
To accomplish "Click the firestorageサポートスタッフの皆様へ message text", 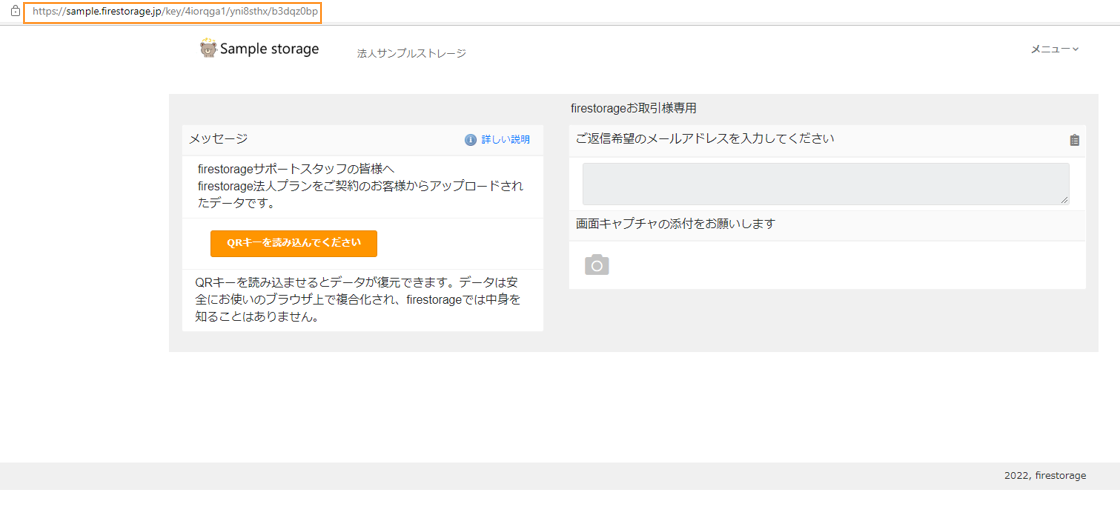I will [296, 169].
